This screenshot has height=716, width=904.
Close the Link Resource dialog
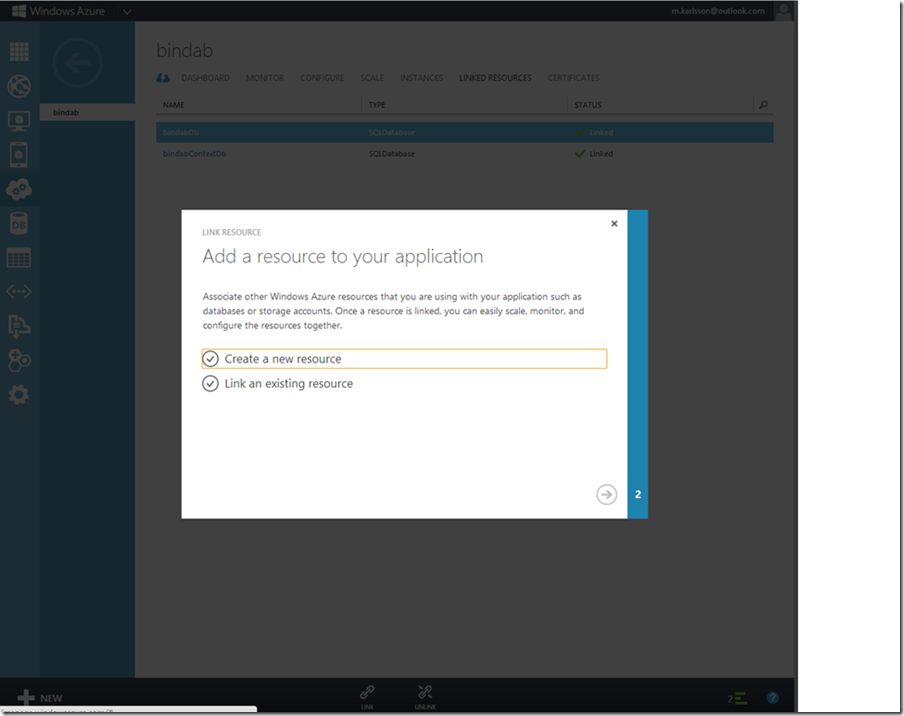coord(614,224)
